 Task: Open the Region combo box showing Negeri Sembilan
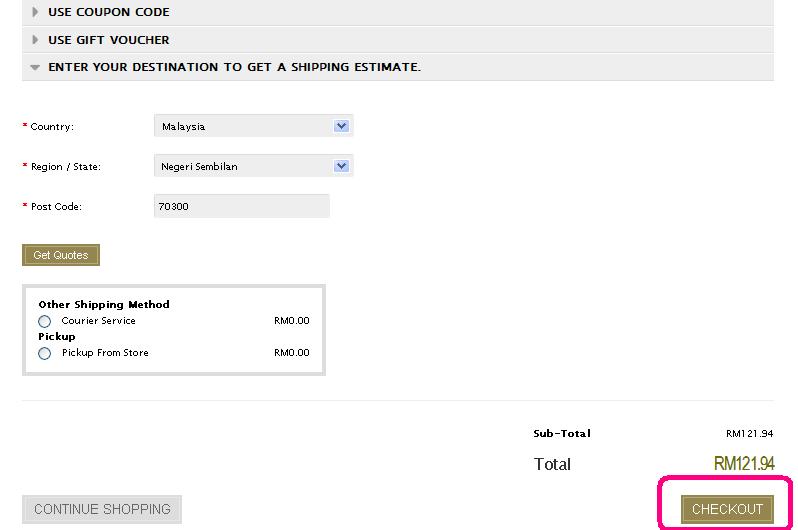[245, 166]
